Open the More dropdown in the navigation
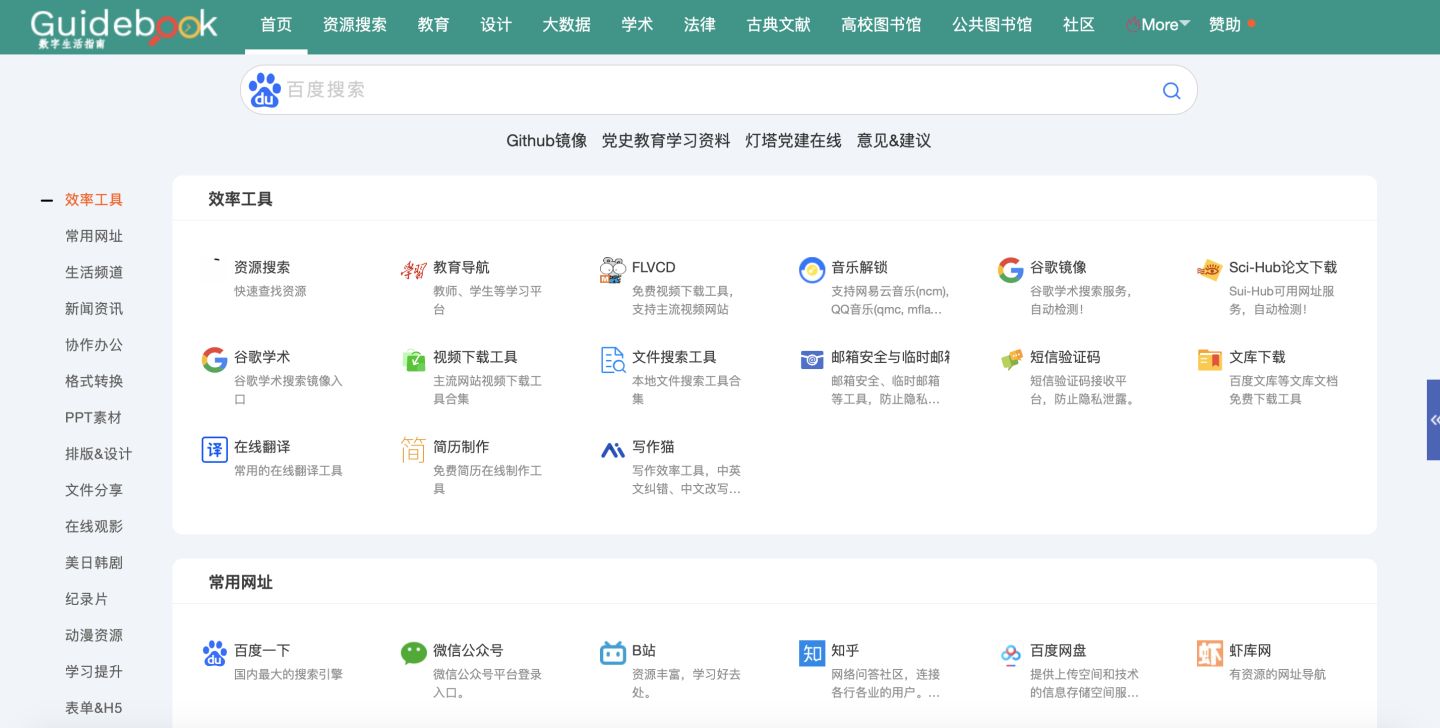The width and height of the screenshot is (1440, 728). tap(1158, 25)
